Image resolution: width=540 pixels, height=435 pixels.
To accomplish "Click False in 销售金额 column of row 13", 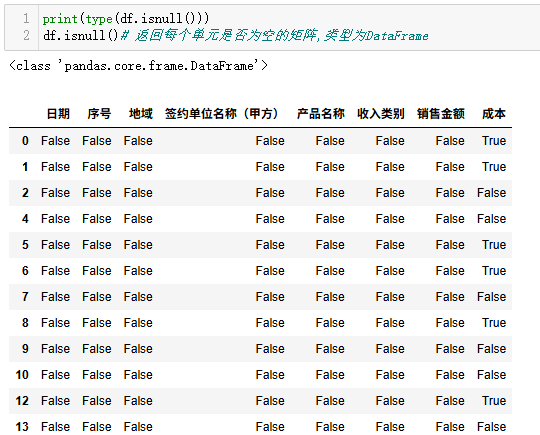I will [x=450, y=427].
